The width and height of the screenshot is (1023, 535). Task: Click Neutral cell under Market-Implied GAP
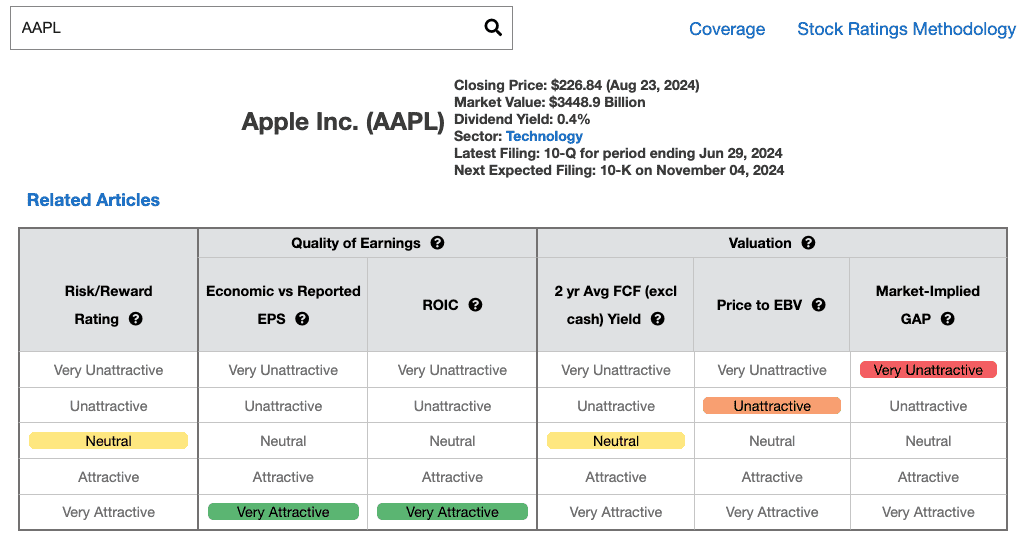(x=928, y=441)
